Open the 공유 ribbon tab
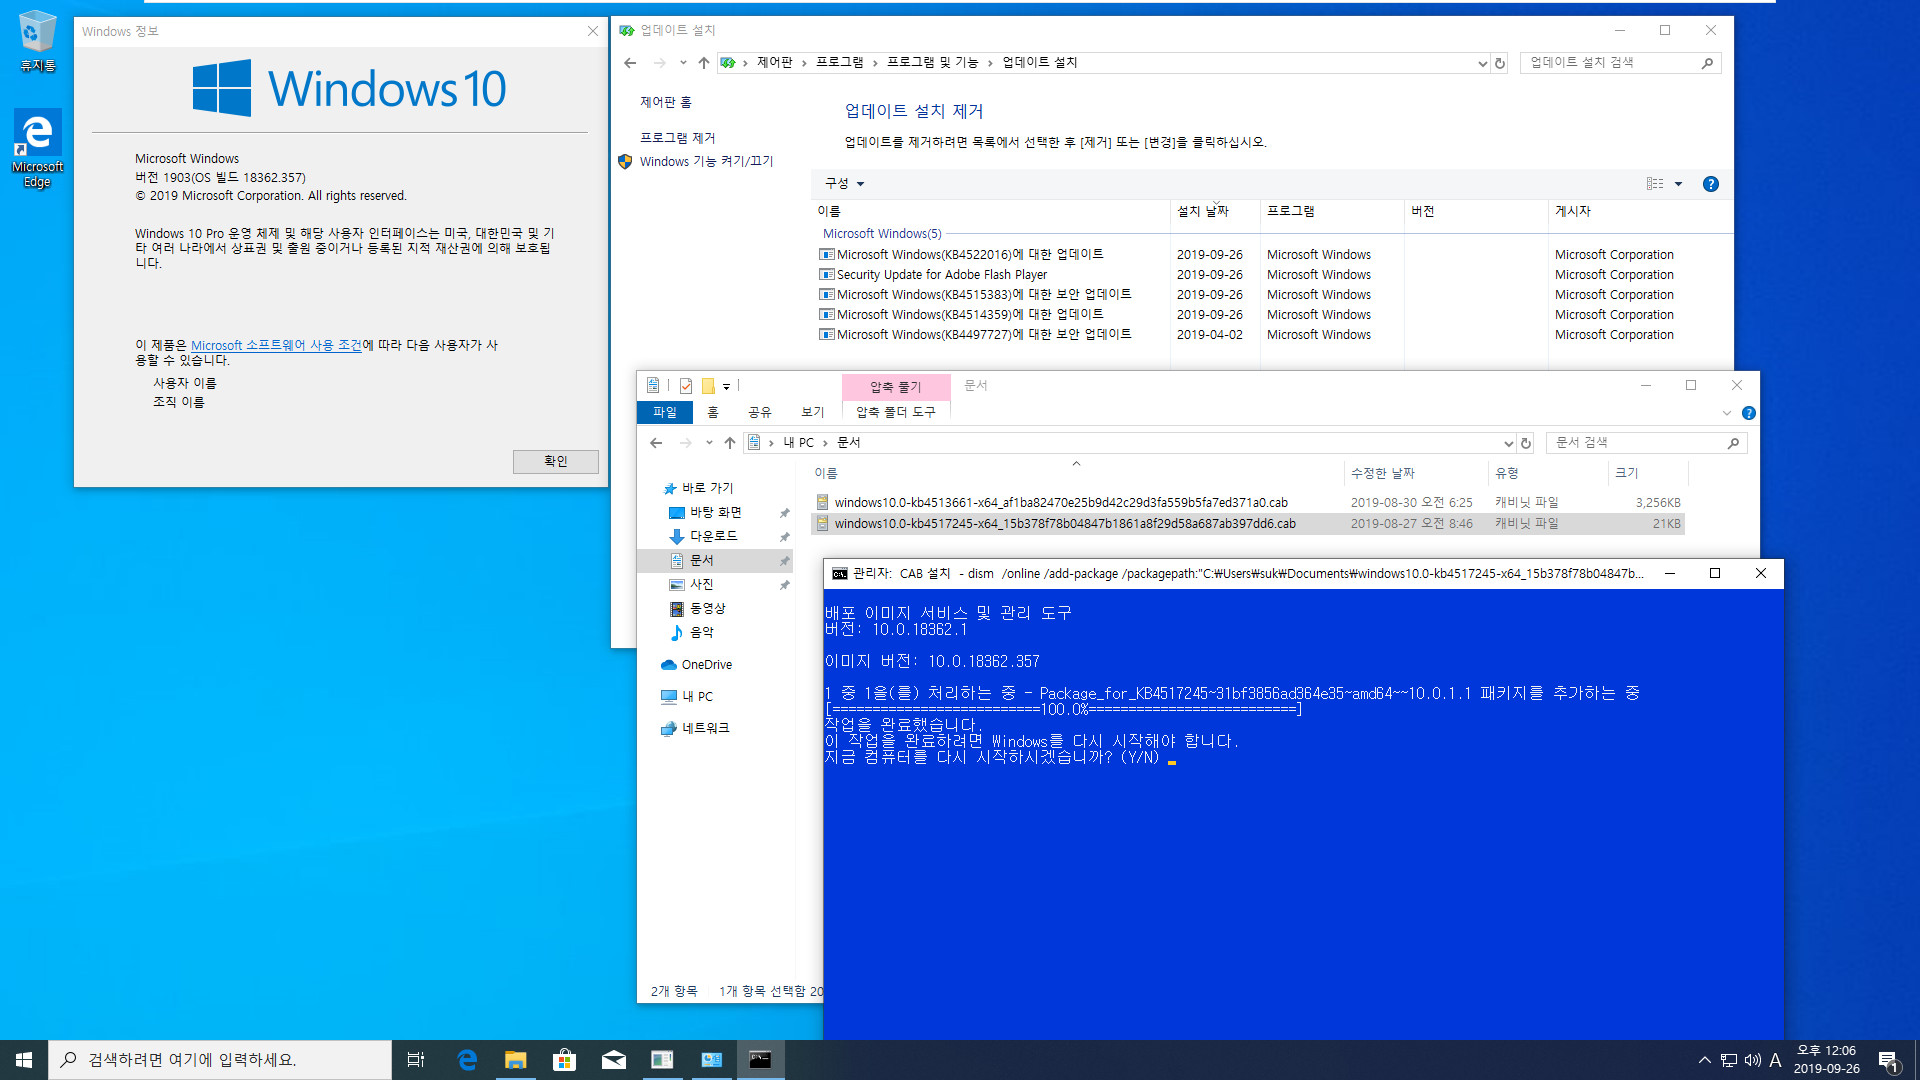Viewport: 1920px width, 1080px height. coord(760,412)
